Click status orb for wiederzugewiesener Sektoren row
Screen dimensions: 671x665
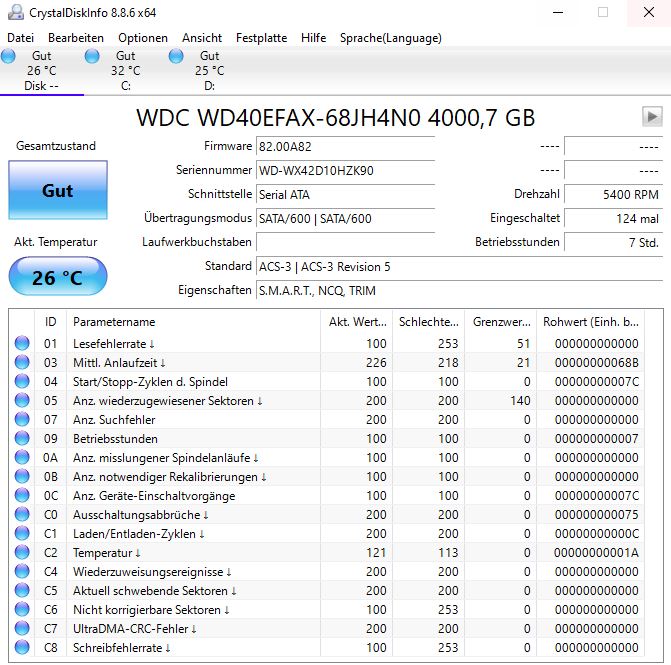(x=22, y=400)
